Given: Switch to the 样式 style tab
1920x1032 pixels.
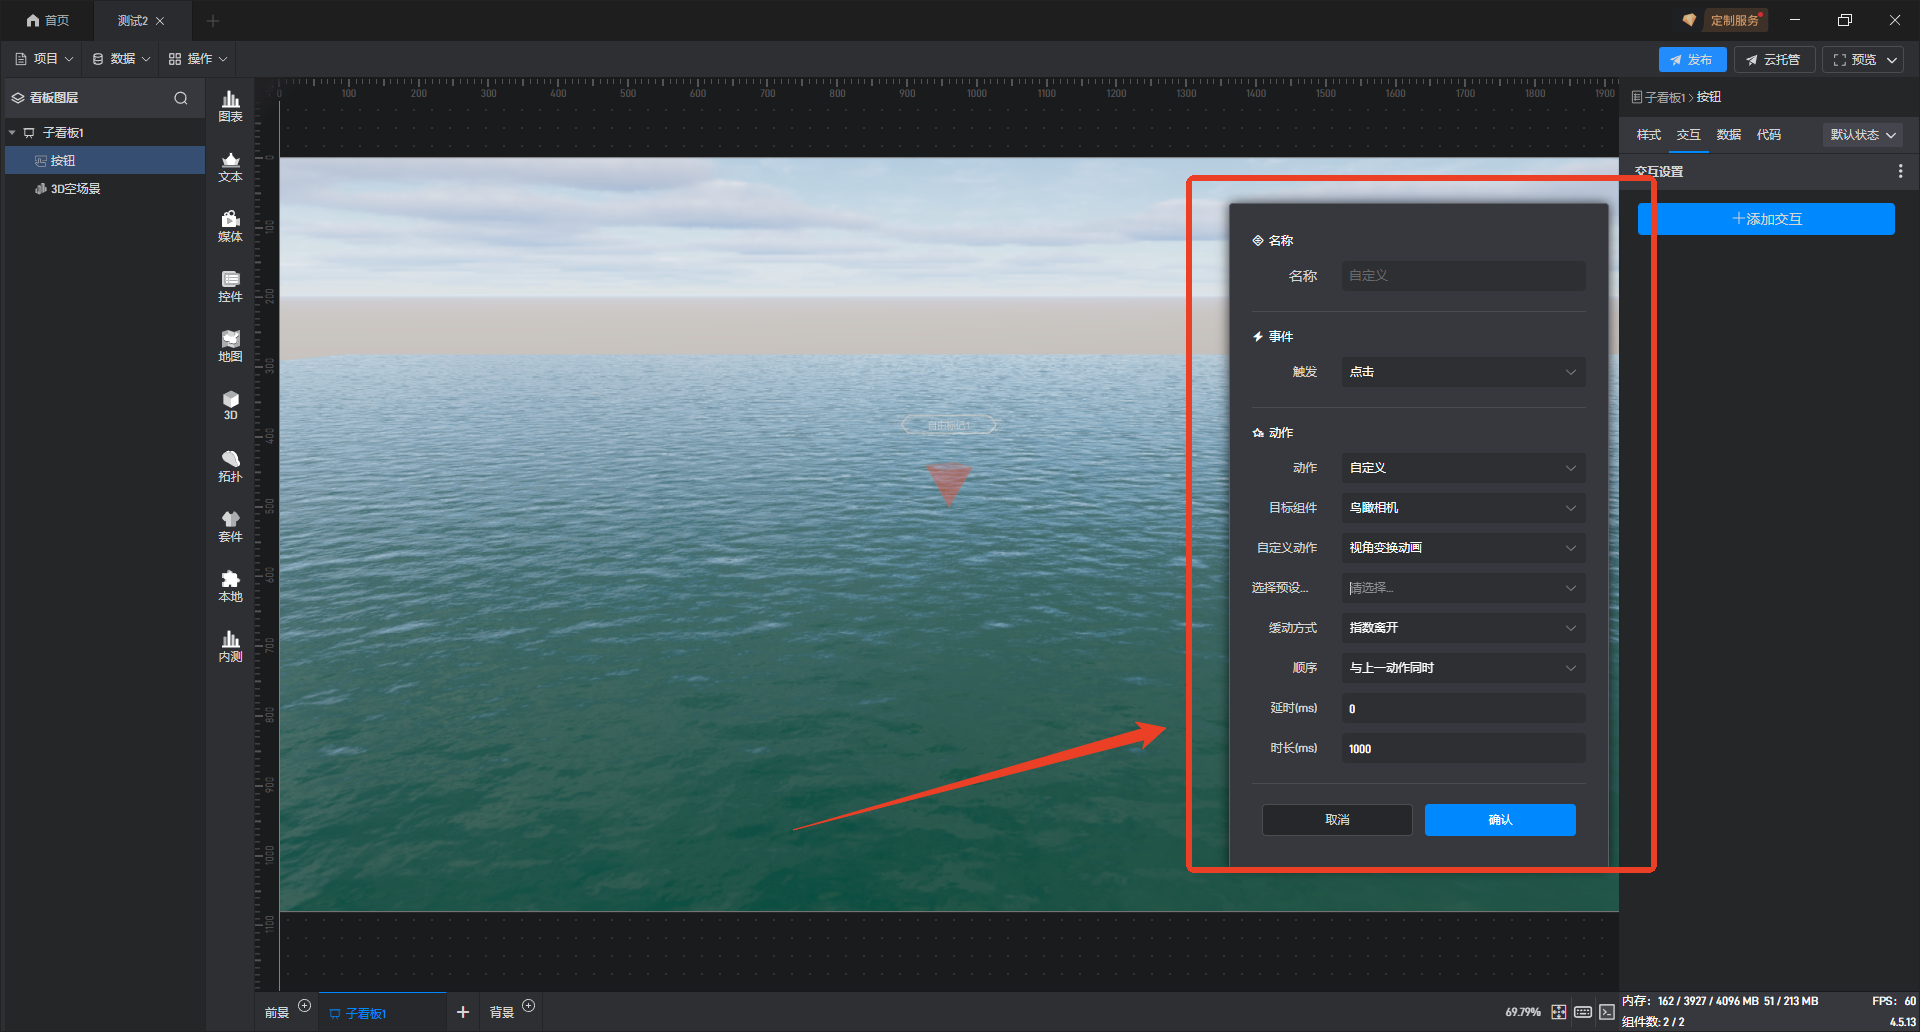Looking at the screenshot, I should [1648, 135].
